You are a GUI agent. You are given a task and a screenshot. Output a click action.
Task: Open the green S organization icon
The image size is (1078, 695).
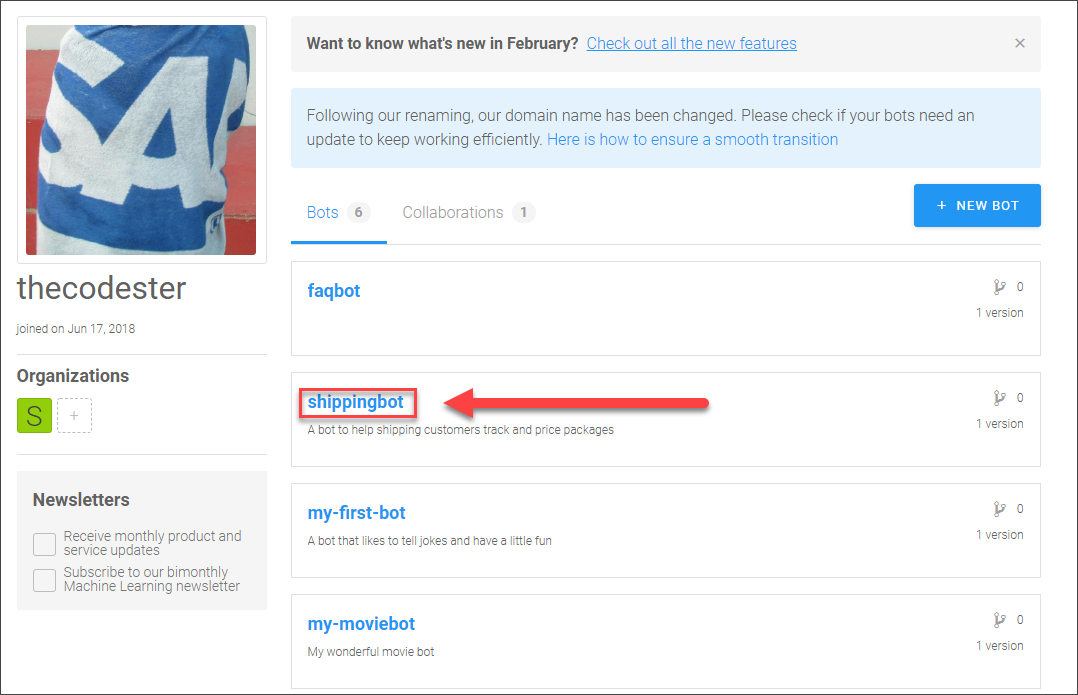click(x=34, y=416)
